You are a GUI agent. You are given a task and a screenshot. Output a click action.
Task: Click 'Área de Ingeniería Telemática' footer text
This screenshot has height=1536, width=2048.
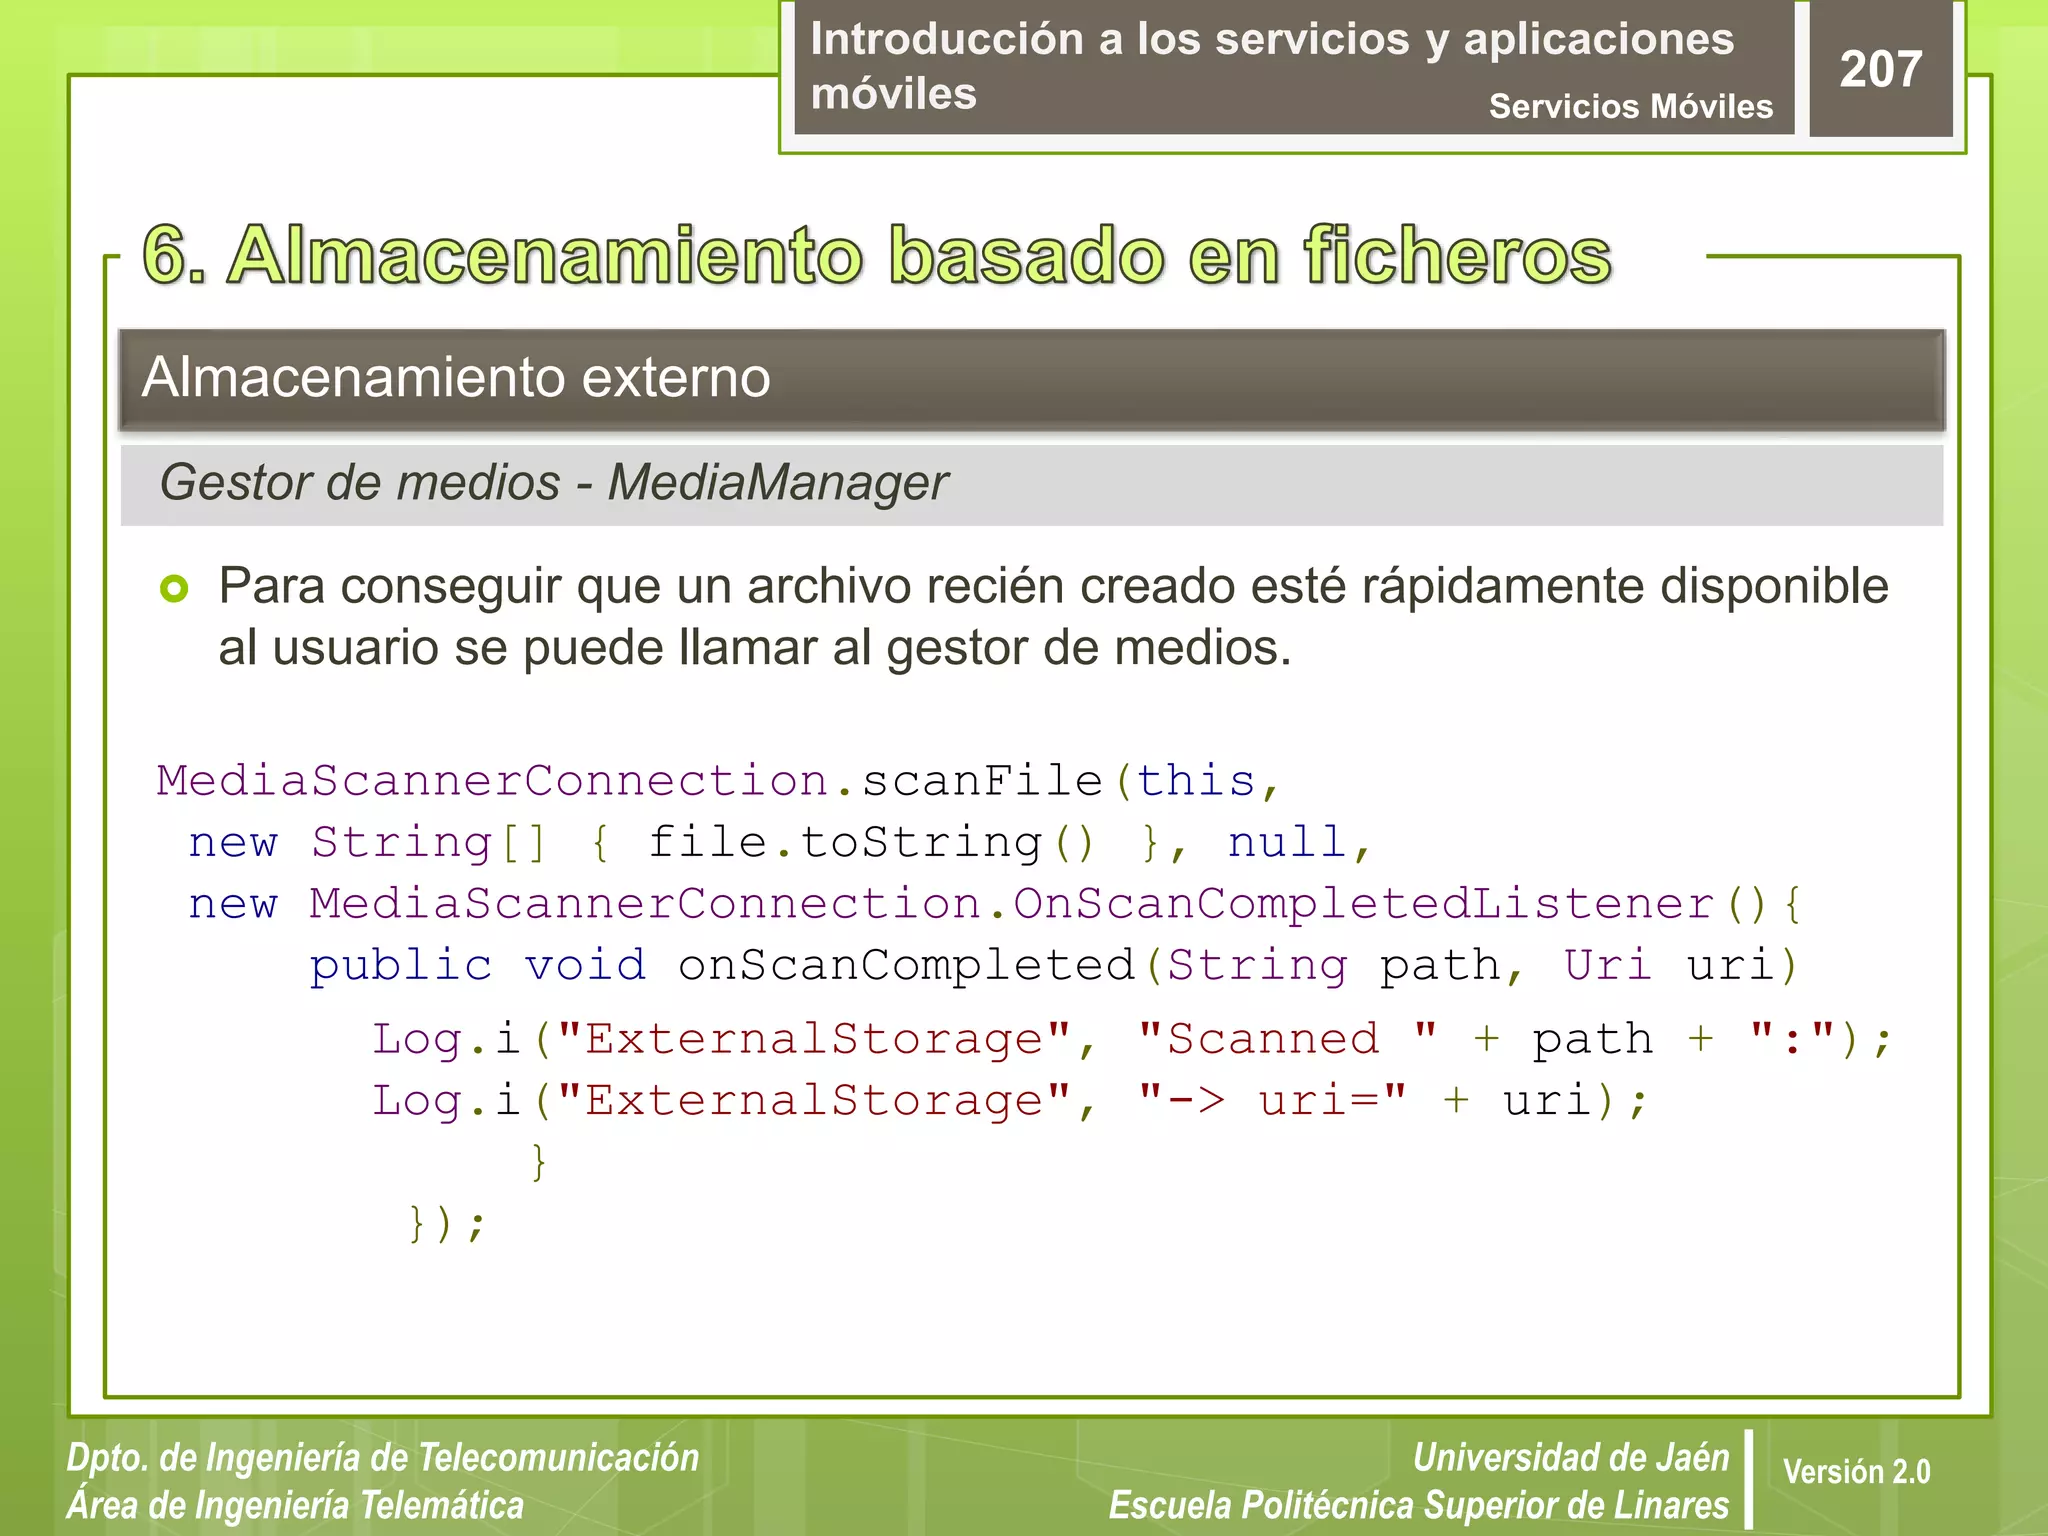[295, 1506]
